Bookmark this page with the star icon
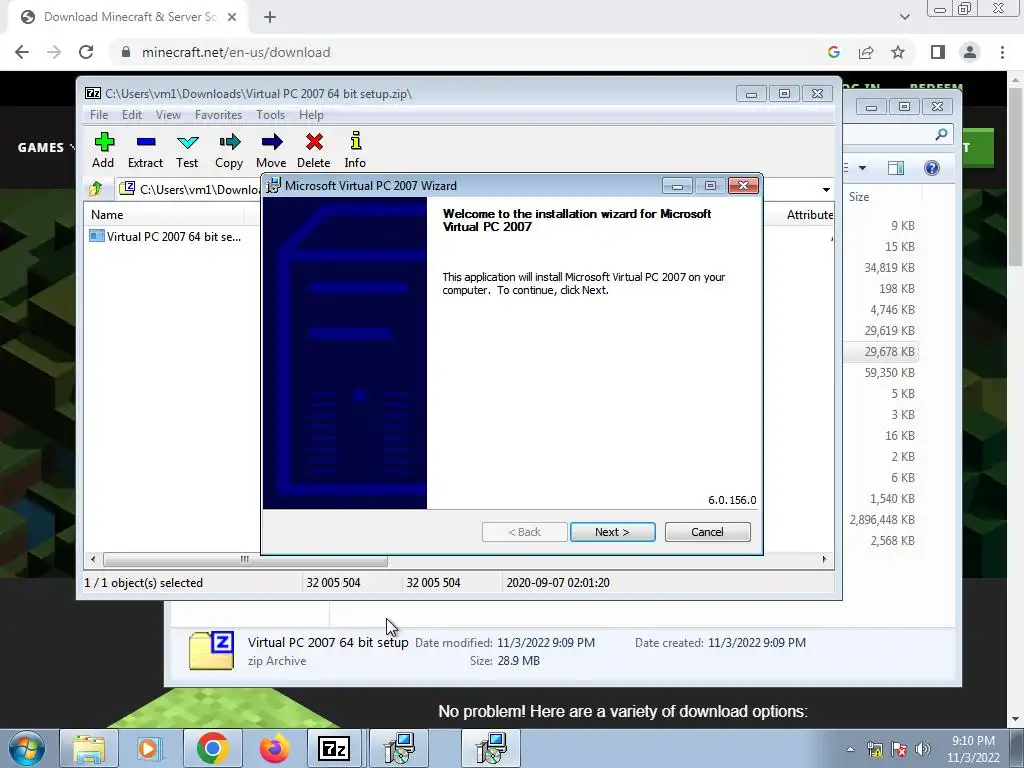Image resolution: width=1024 pixels, height=768 pixels. click(x=898, y=52)
